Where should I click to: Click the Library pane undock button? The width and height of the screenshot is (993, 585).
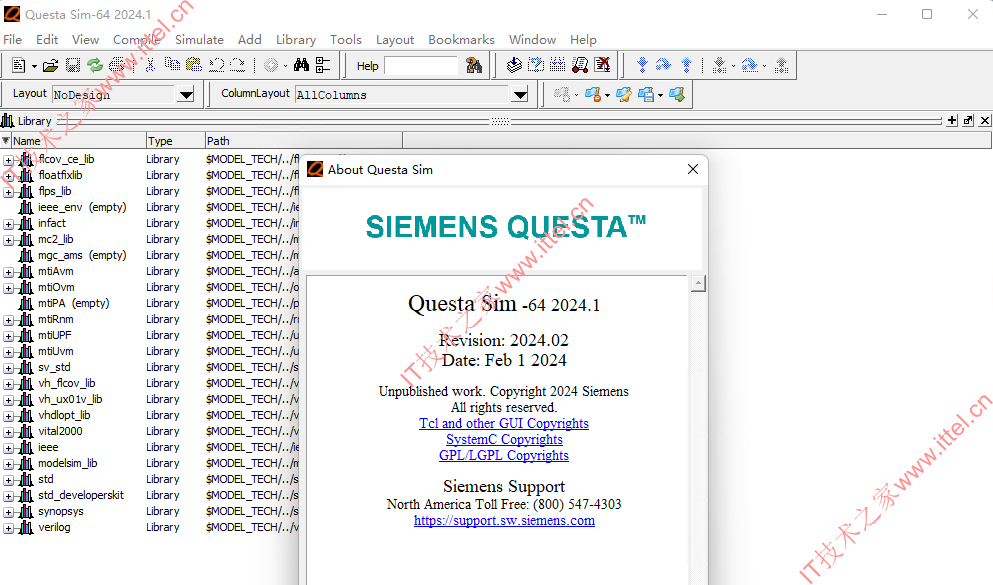(x=968, y=120)
